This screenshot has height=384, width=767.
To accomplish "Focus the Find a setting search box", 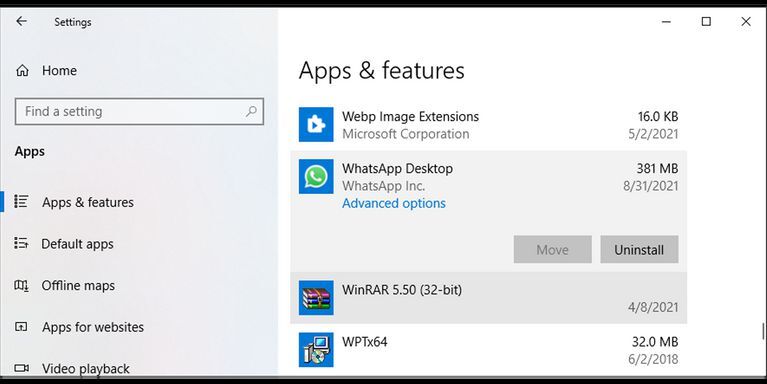I will point(139,112).
